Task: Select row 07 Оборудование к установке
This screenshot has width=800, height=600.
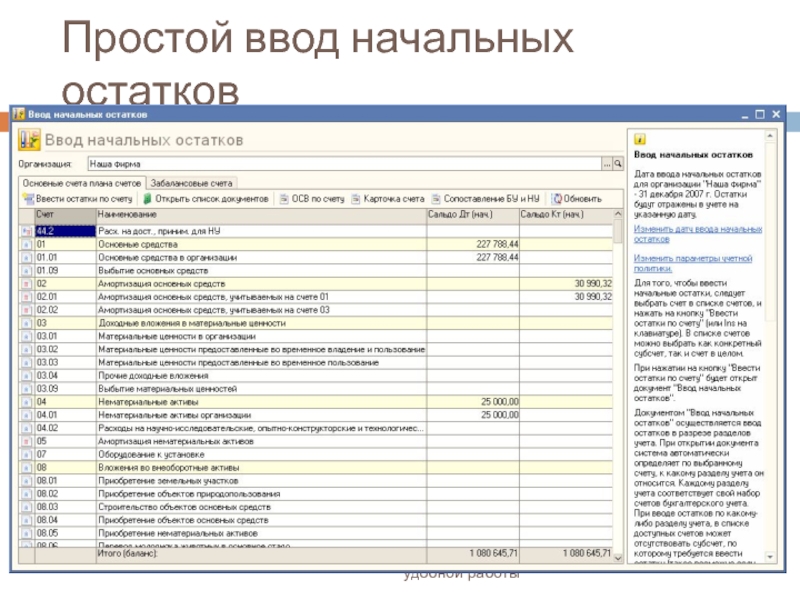Action: tap(316, 455)
